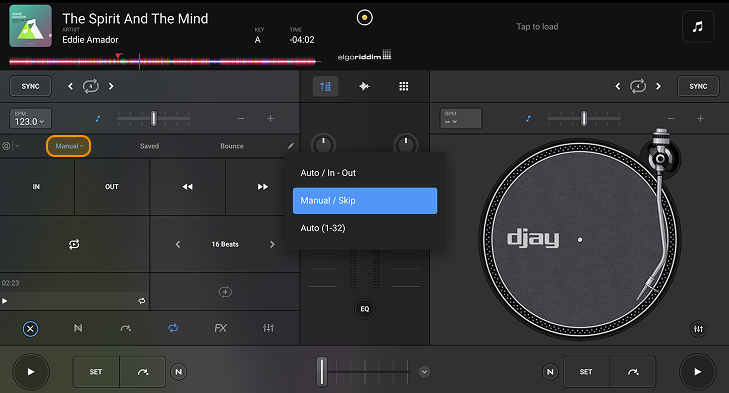Open left deck EQ sliders tool

tap(268, 328)
